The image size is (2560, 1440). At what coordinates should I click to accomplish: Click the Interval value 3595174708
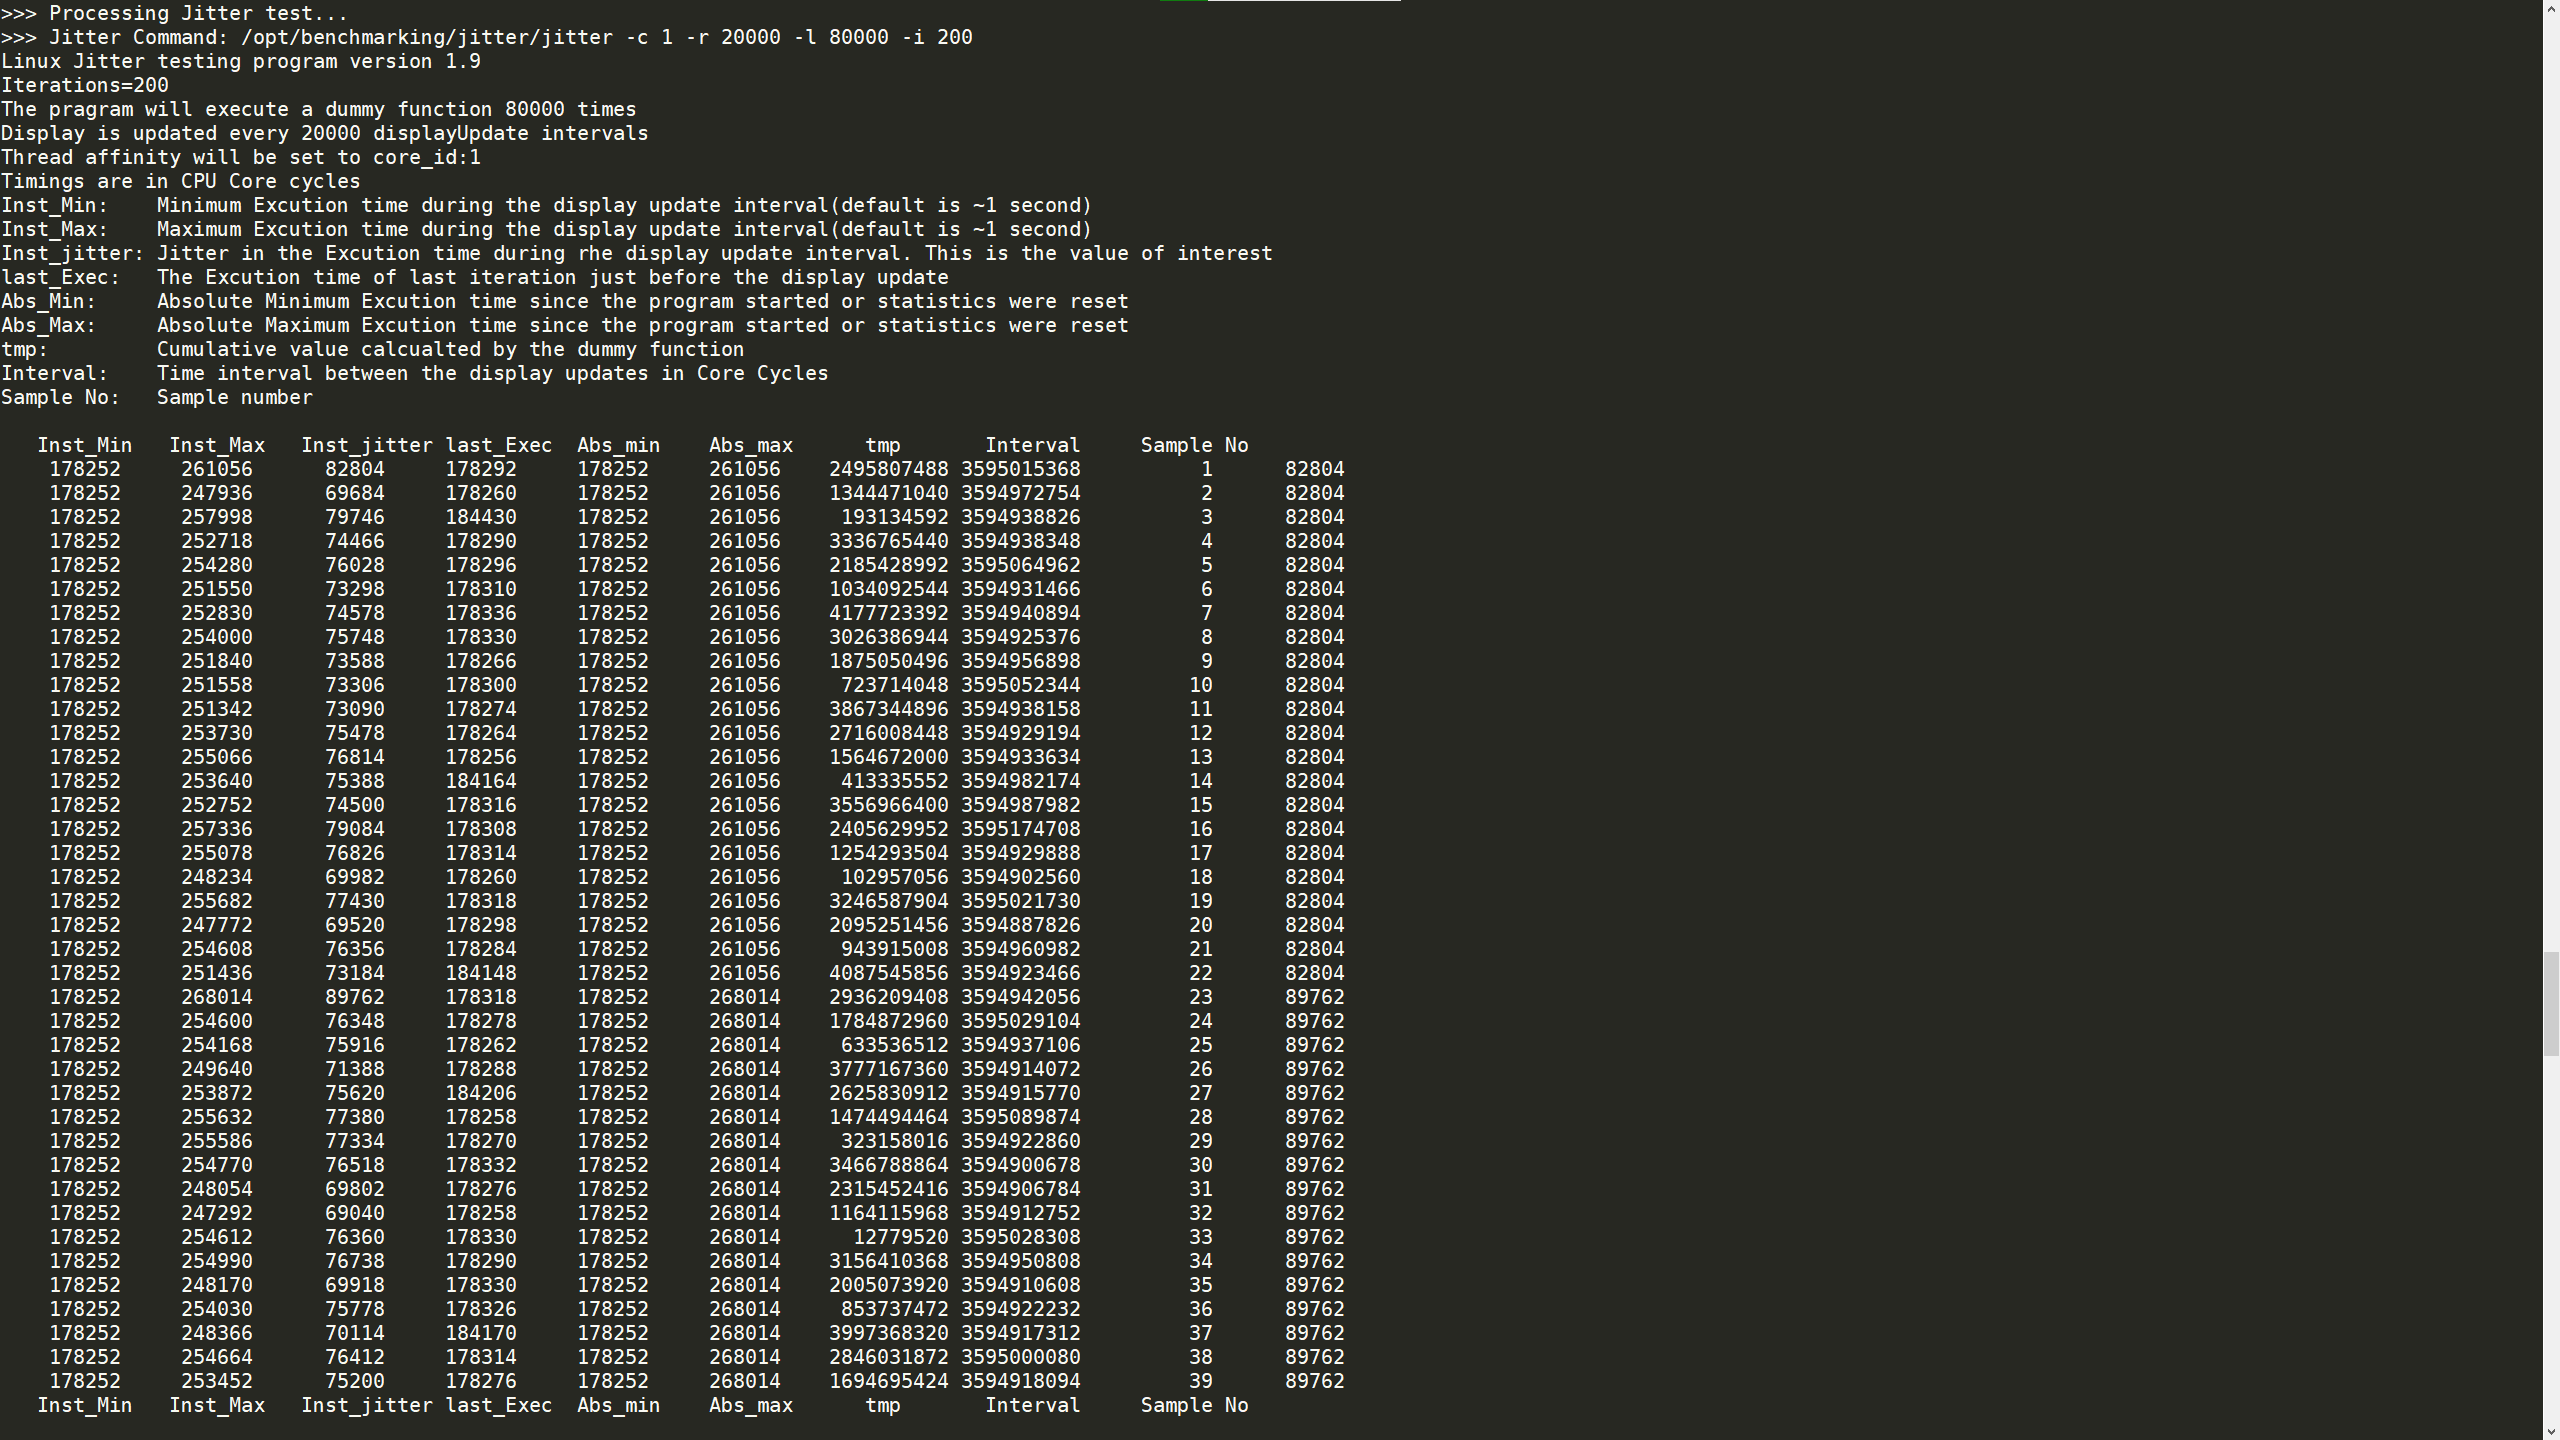1020,829
